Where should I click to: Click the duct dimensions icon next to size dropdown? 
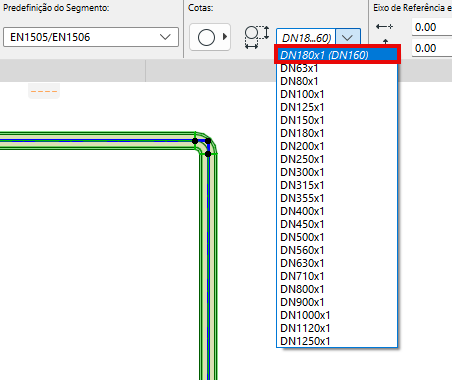257,37
